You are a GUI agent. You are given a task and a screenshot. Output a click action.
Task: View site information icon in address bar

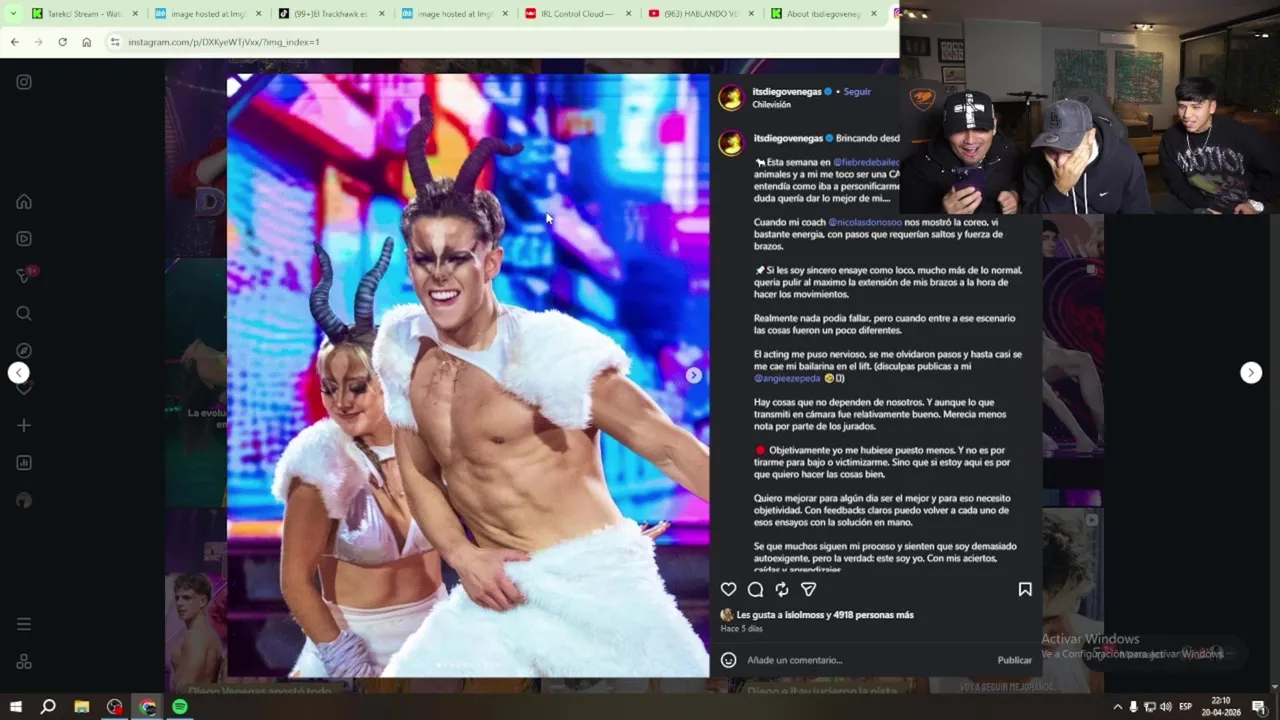coord(115,42)
